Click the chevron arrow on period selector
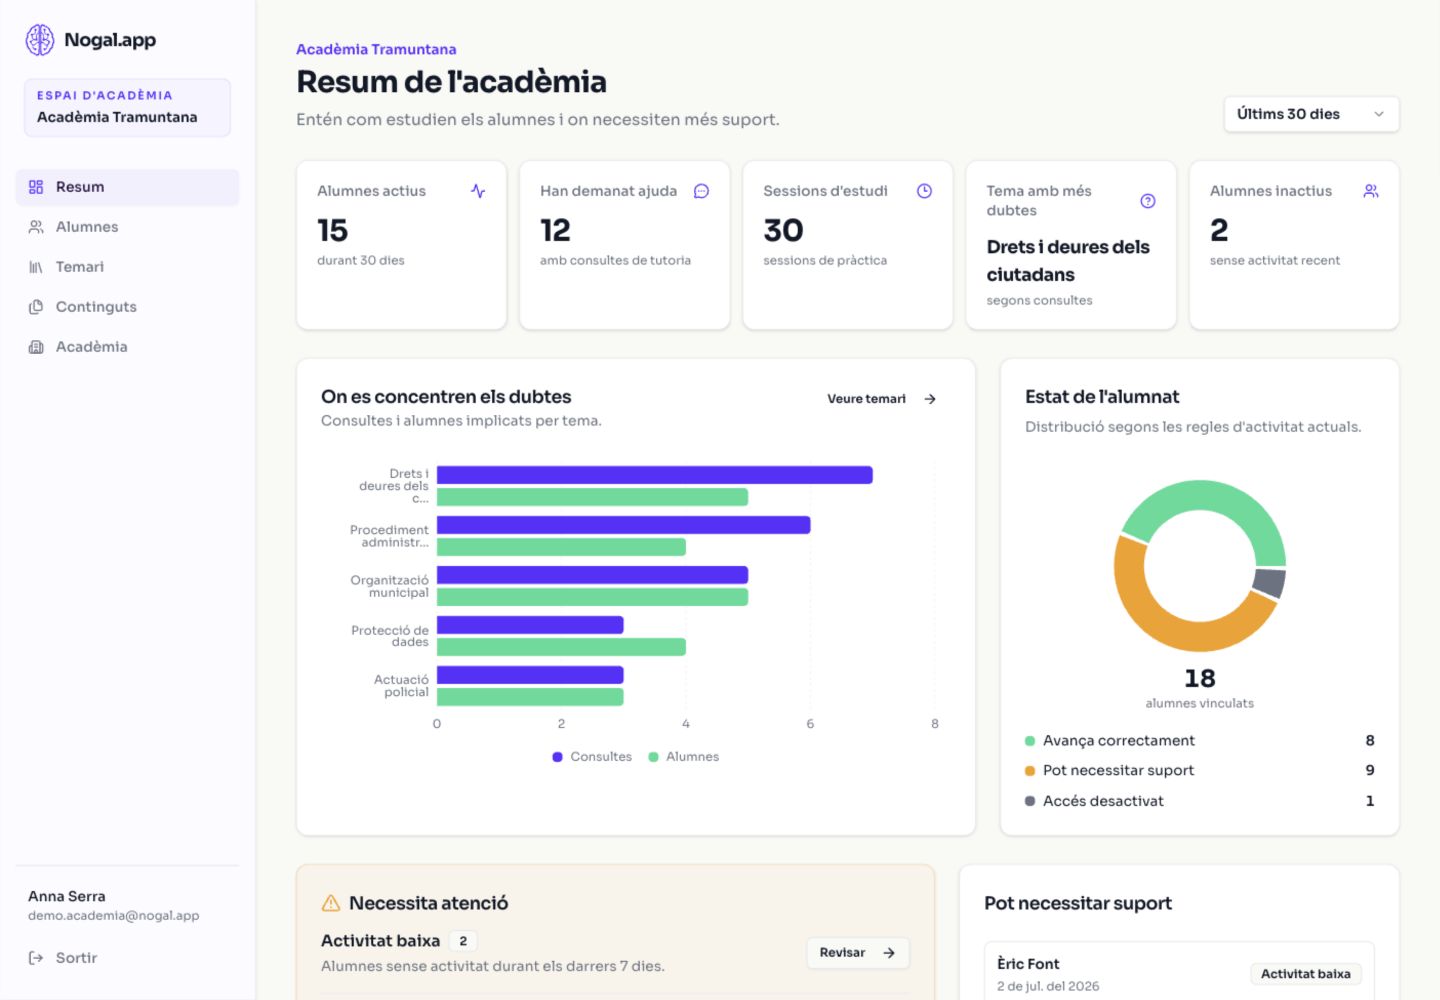1440x1000 pixels. coord(1379,114)
